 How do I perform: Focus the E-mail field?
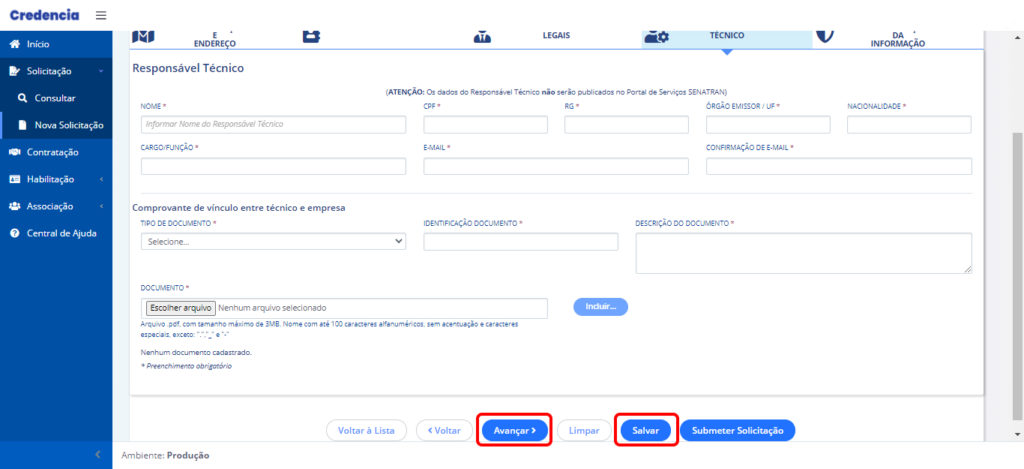556,167
